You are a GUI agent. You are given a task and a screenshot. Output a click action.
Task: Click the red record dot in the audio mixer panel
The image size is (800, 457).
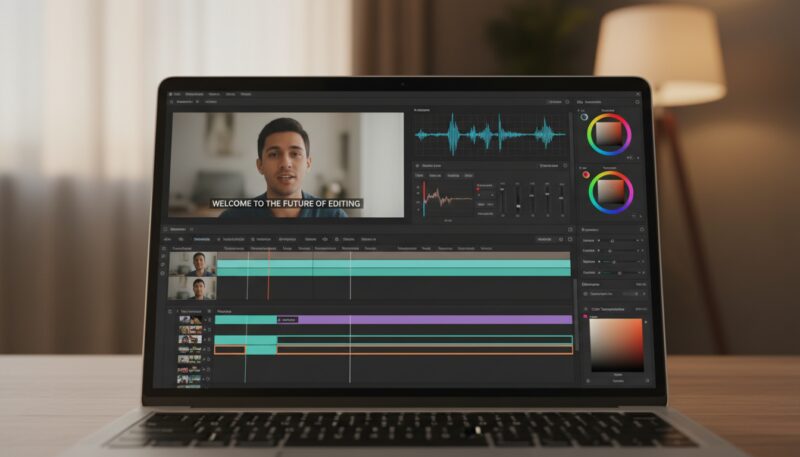point(478,189)
